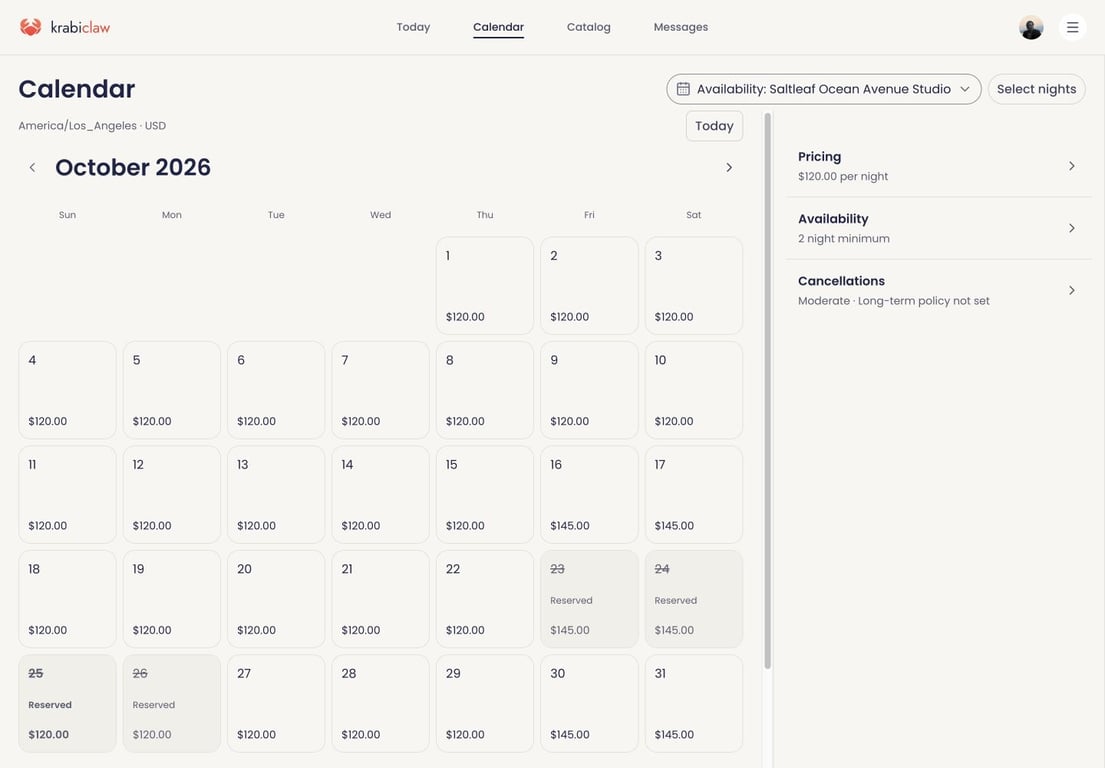Screen dimensions: 1105x768
Task: Click the calendar vertical scrollbar
Action: pyautogui.click(x=767, y=391)
